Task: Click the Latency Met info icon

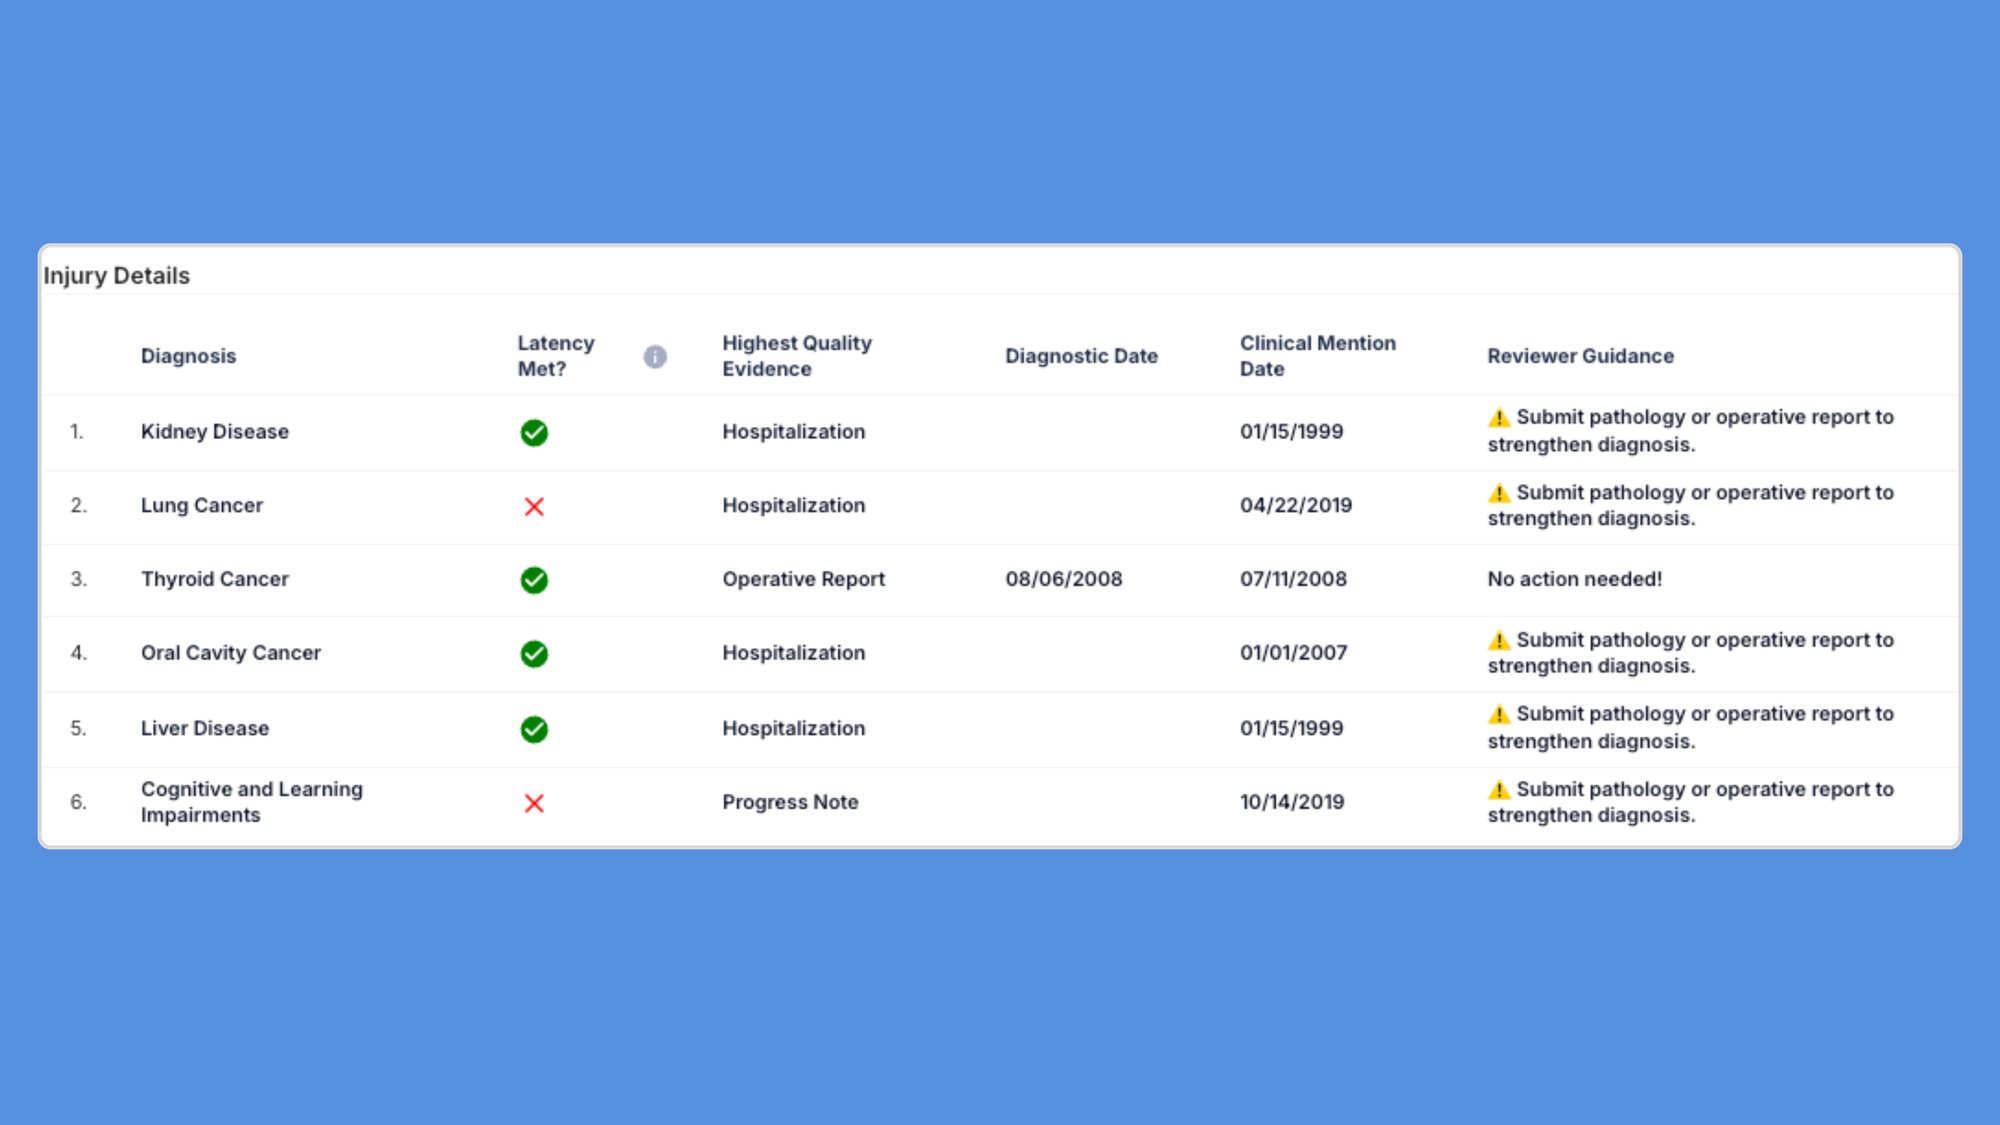Action: click(655, 356)
